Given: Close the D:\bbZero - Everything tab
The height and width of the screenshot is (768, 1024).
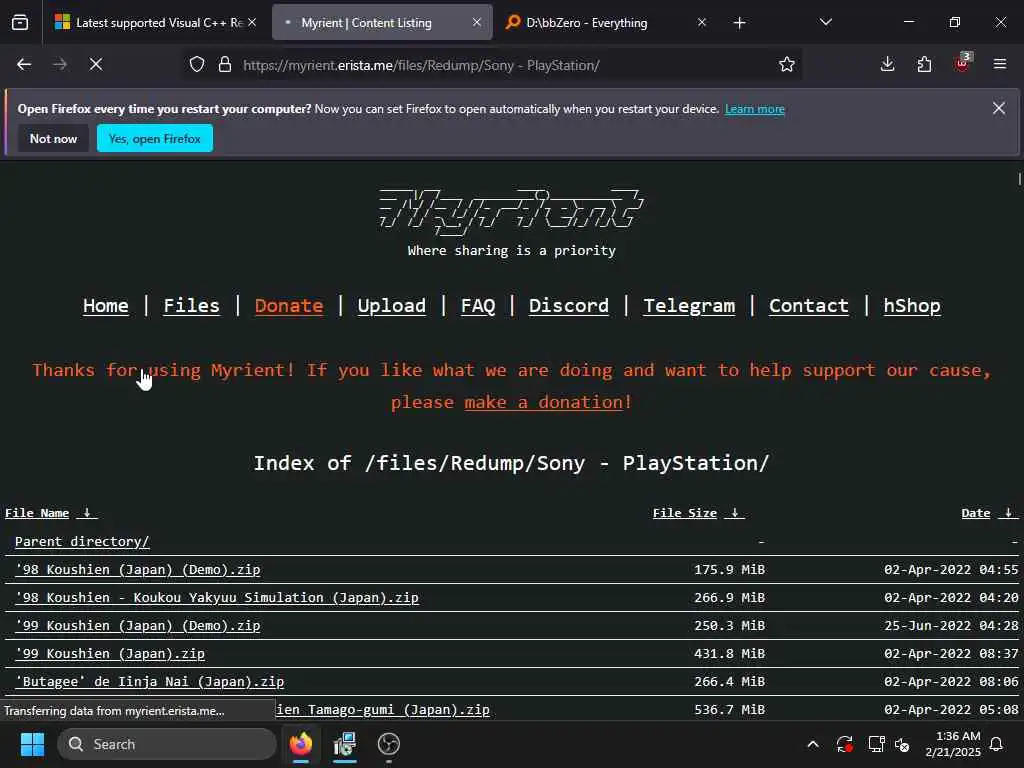Looking at the screenshot, I should click(x=701, y=22).
